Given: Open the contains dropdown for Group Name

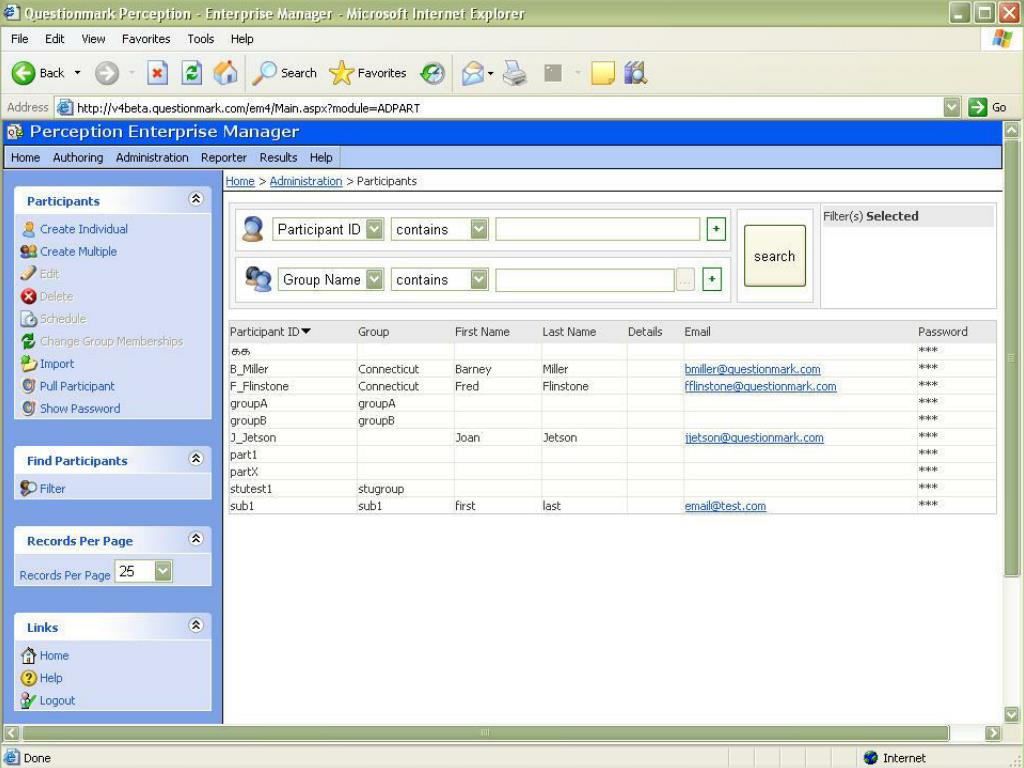Looking at the screenshot, I should (x=479, y=280).
